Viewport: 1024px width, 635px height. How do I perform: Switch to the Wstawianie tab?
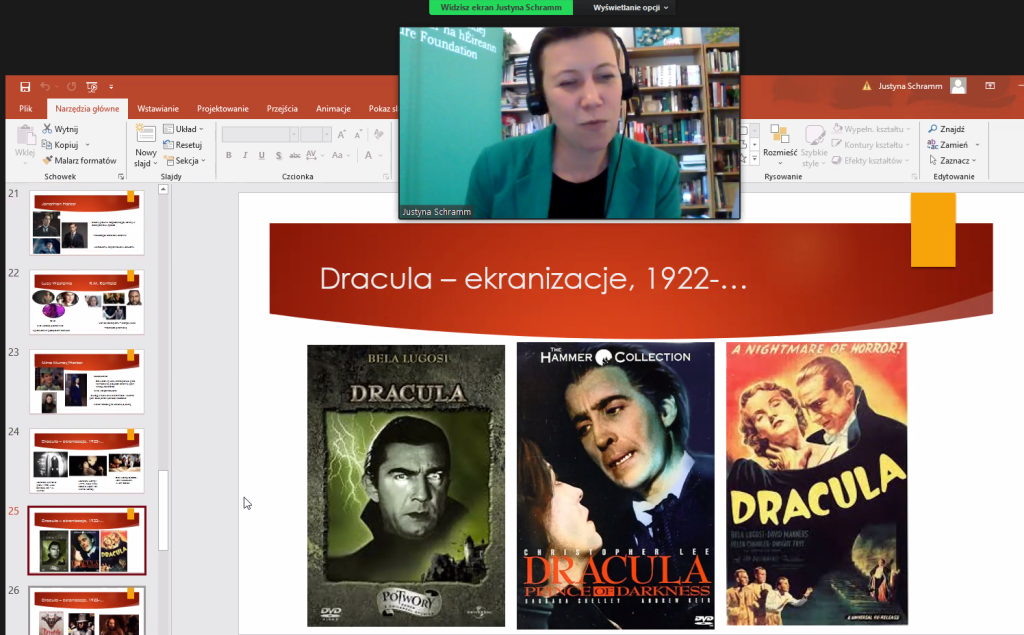(158, 109)
